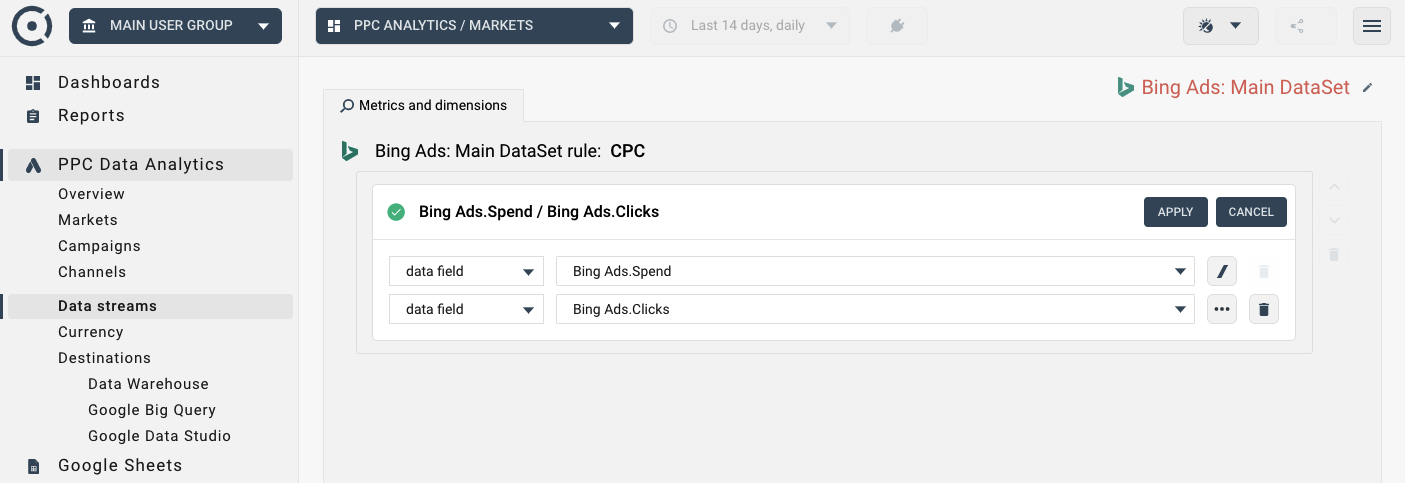Open the bug debug tools dropdown
This screenshot has height=483, width=1405.
pos(1220,26)
